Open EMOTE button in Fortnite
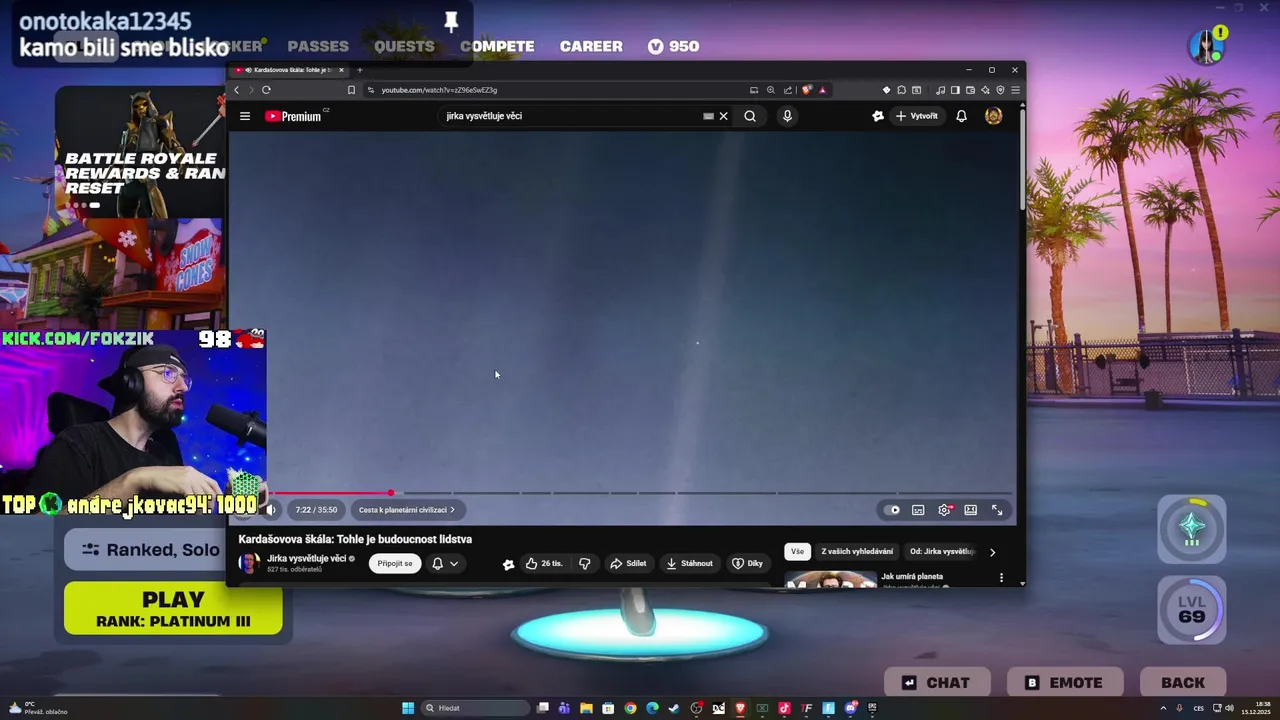Image resolution: width=1280 pixels, height=720 pixels. [x=1065, y=682]
